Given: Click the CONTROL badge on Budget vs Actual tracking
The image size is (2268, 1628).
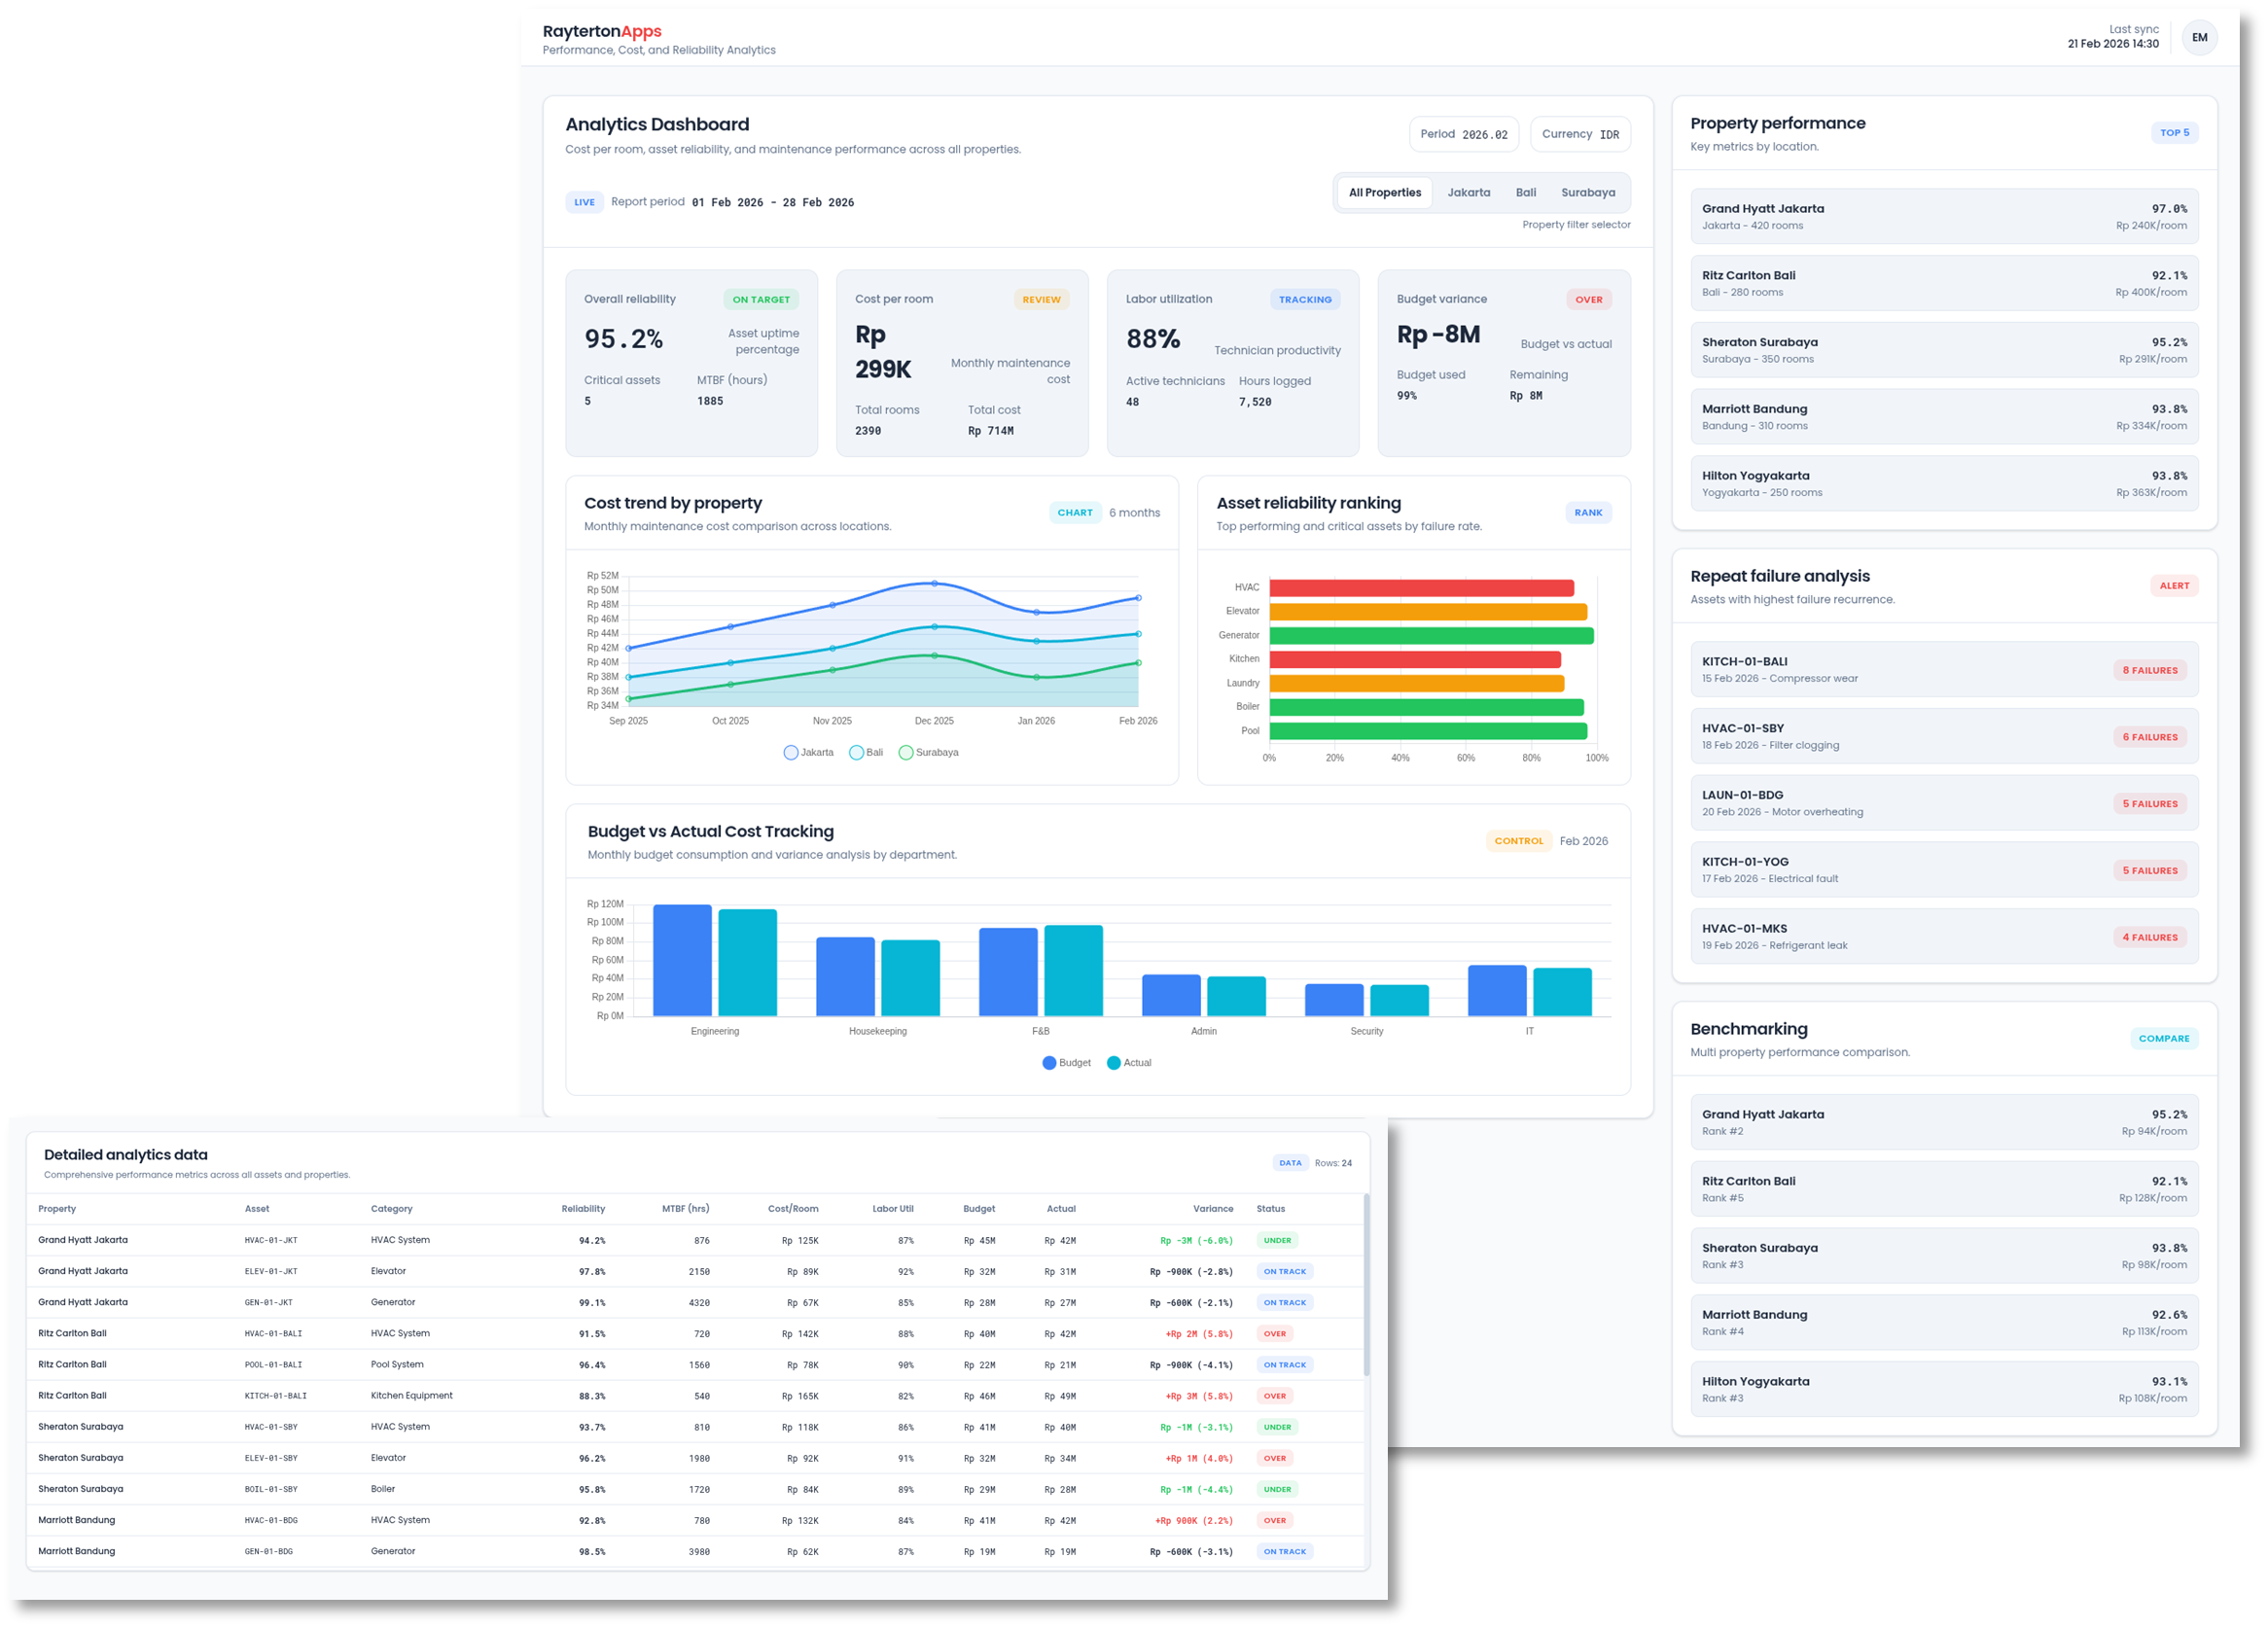Looking at the screenshot, I should 1519,840.
